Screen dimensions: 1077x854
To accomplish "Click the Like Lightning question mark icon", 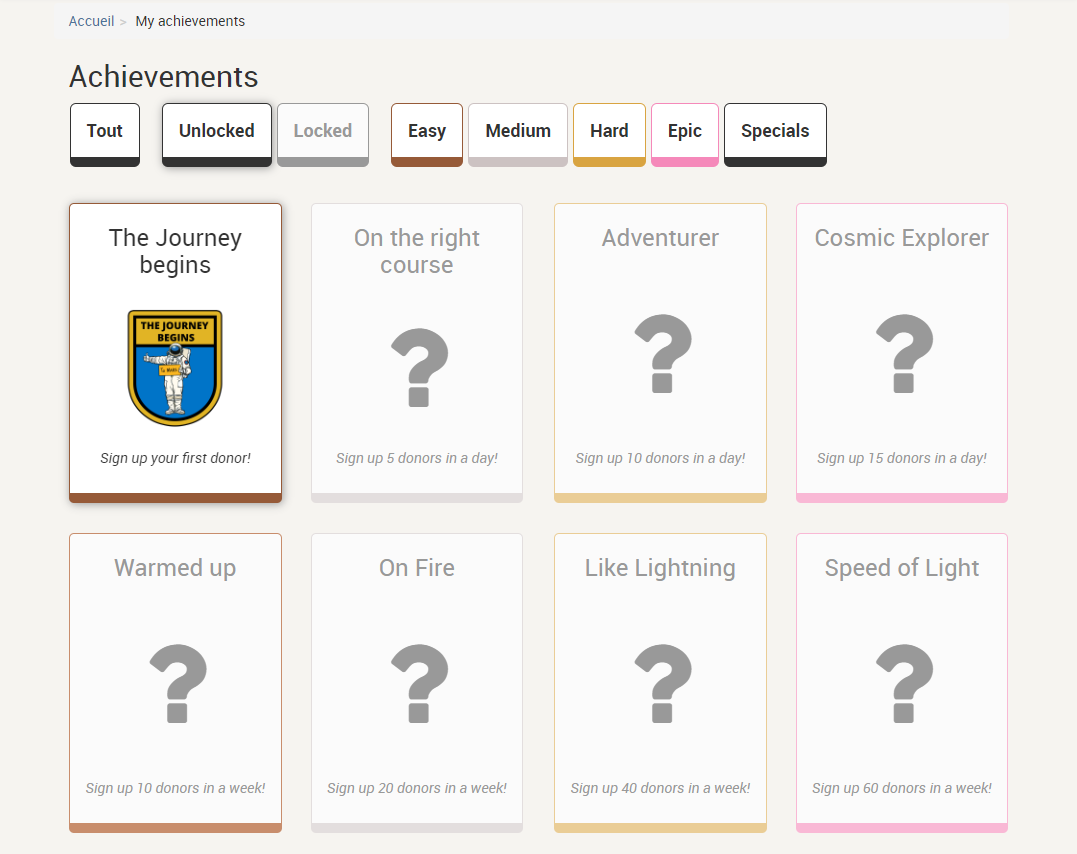I will point(663,684).
